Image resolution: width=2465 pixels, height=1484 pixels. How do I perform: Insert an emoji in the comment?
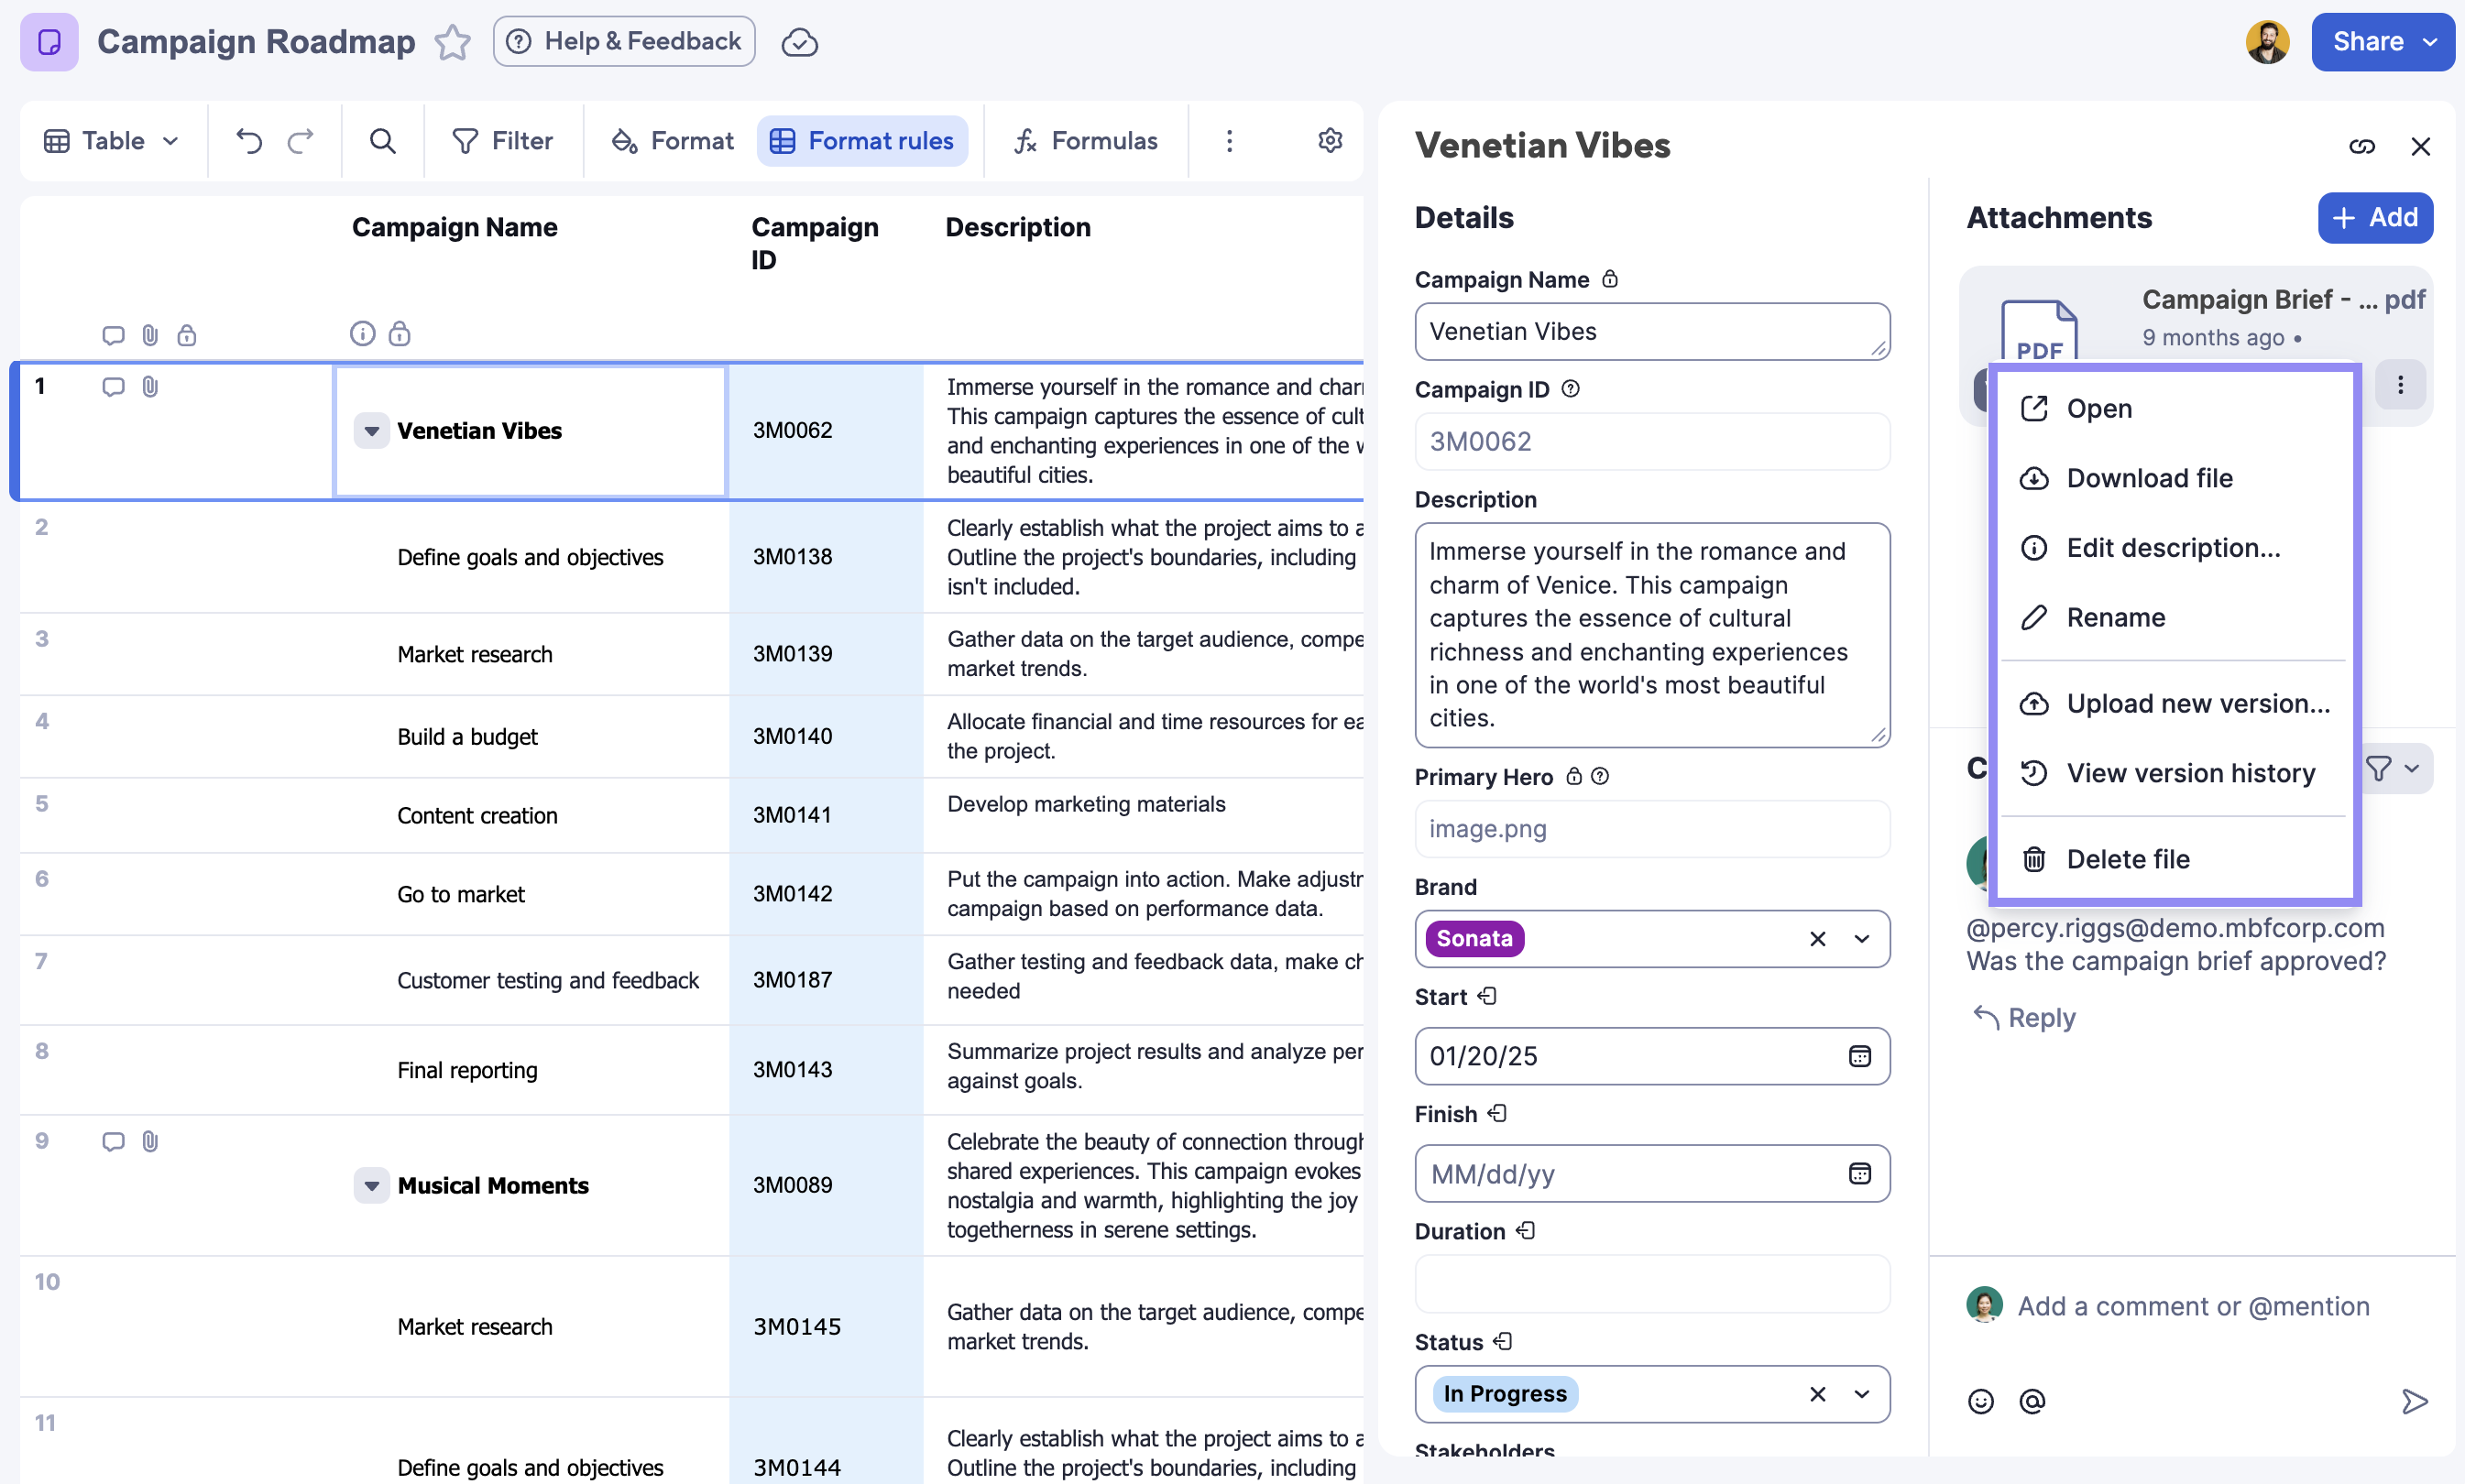[1980, 1402]
